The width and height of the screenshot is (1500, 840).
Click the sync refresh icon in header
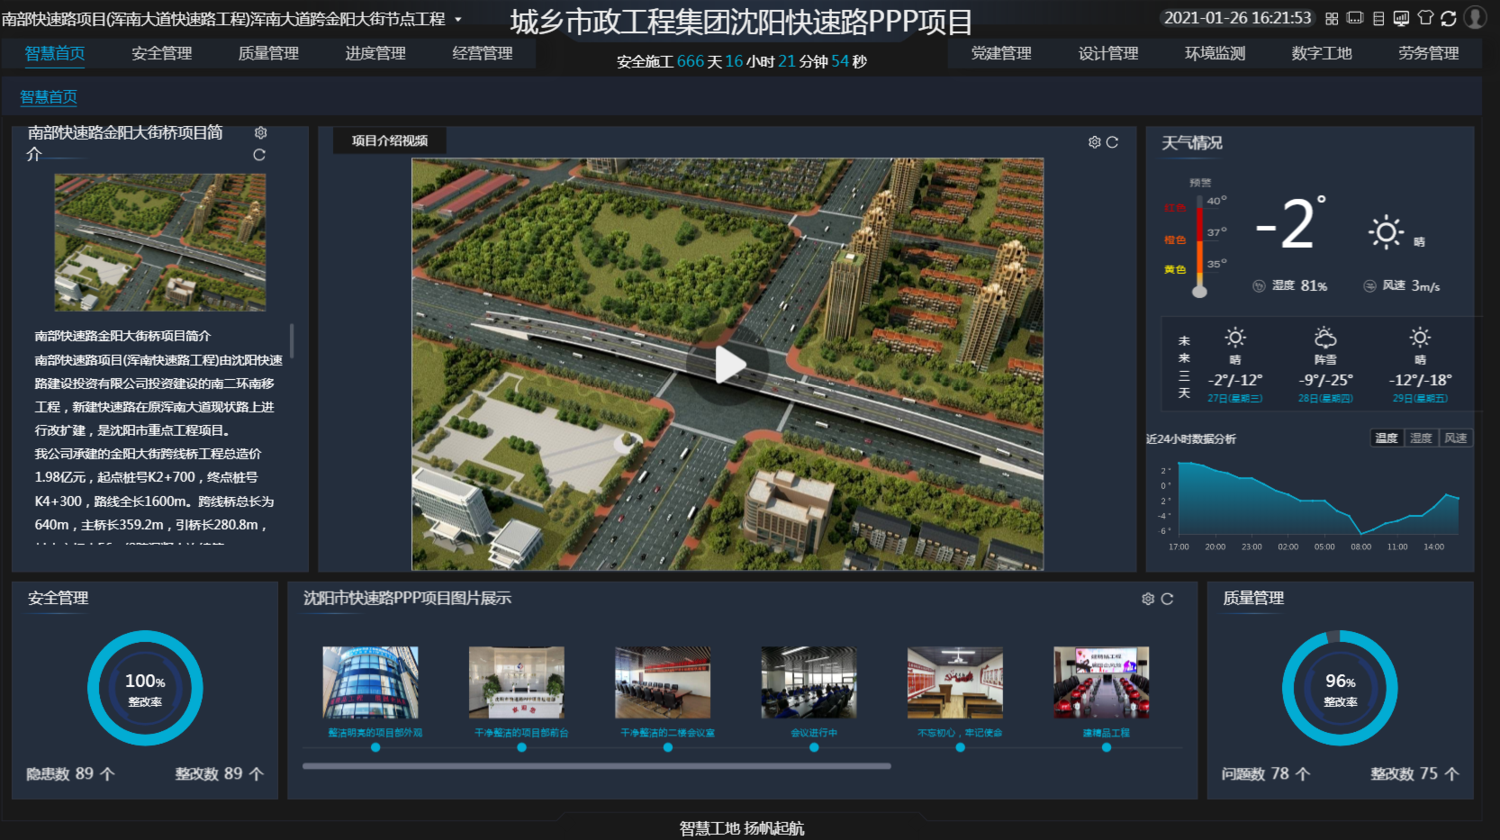click(1448, 18)
